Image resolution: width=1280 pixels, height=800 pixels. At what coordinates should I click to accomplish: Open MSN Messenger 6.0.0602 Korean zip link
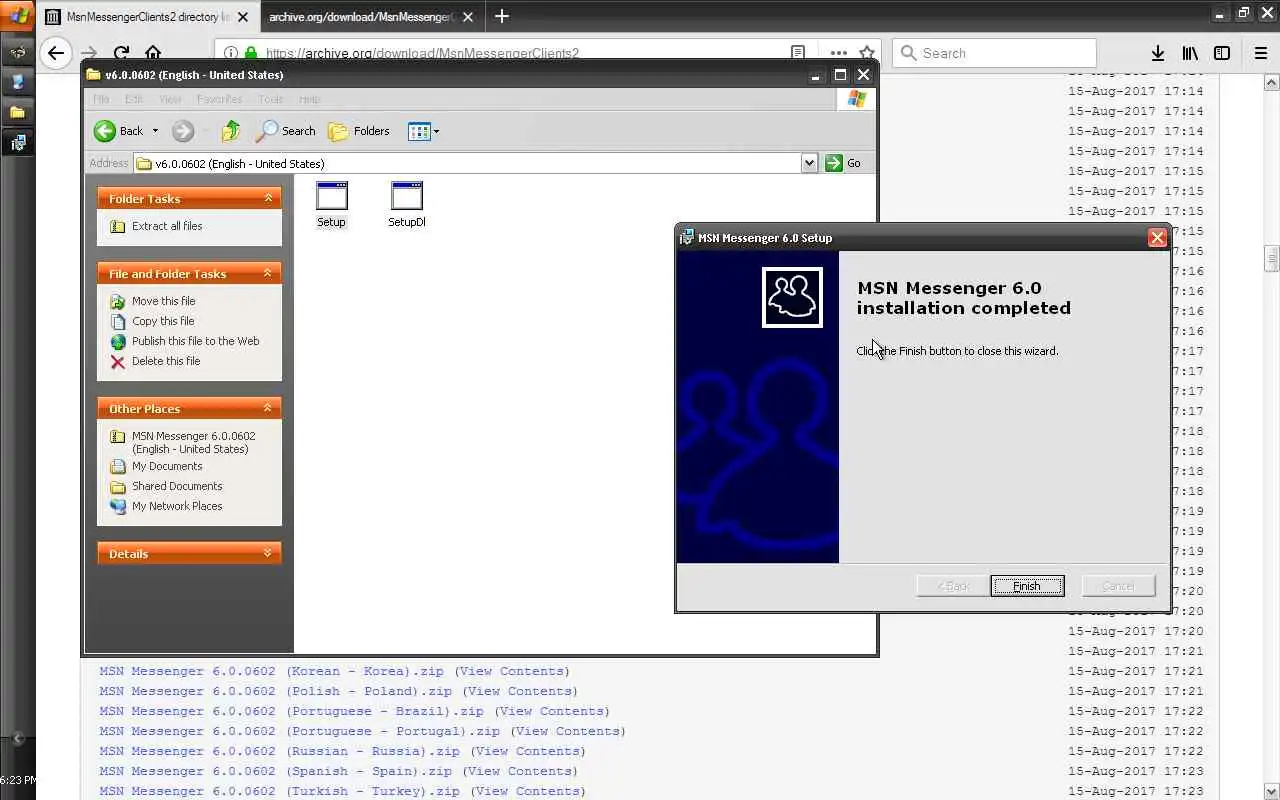coord(275,671)
